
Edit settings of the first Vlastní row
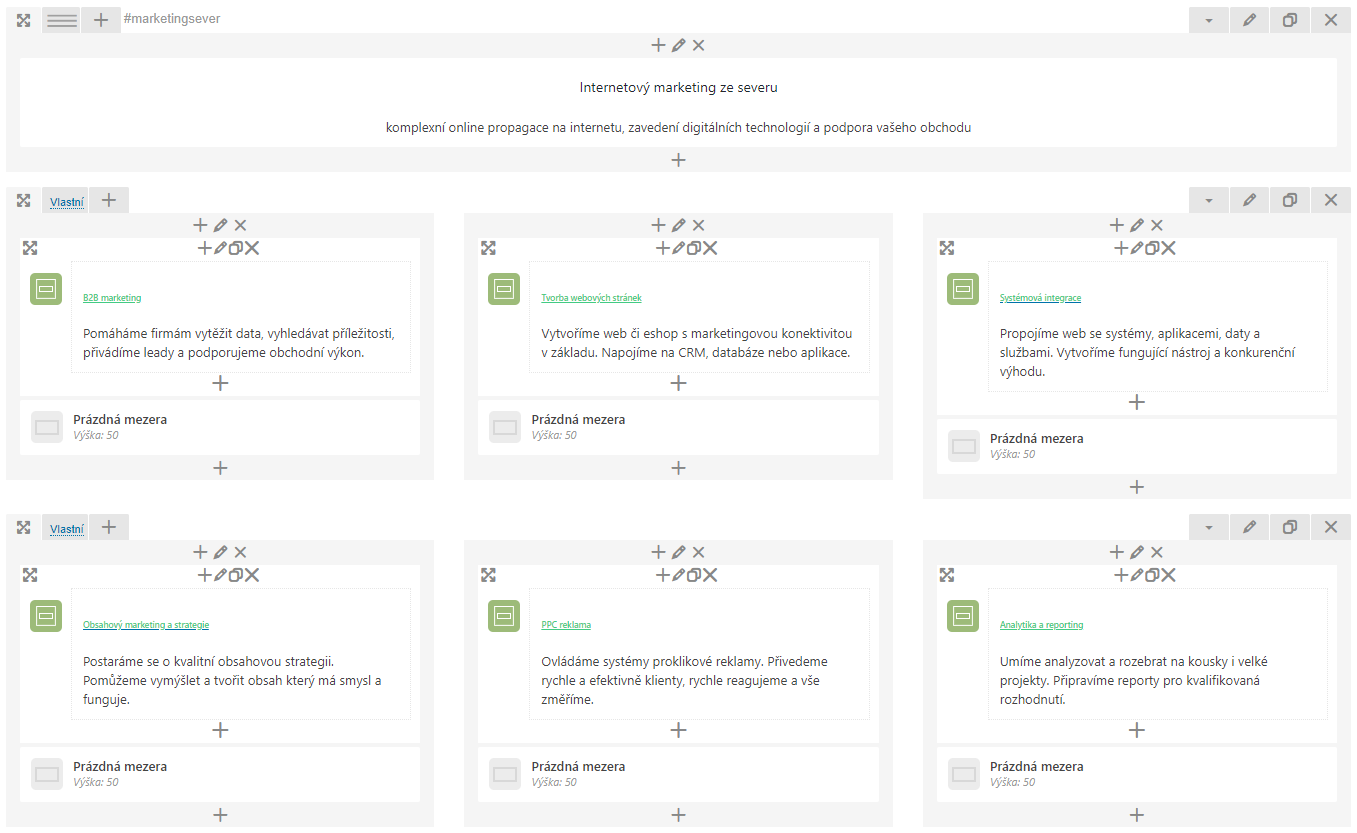tap(1249, 200)
